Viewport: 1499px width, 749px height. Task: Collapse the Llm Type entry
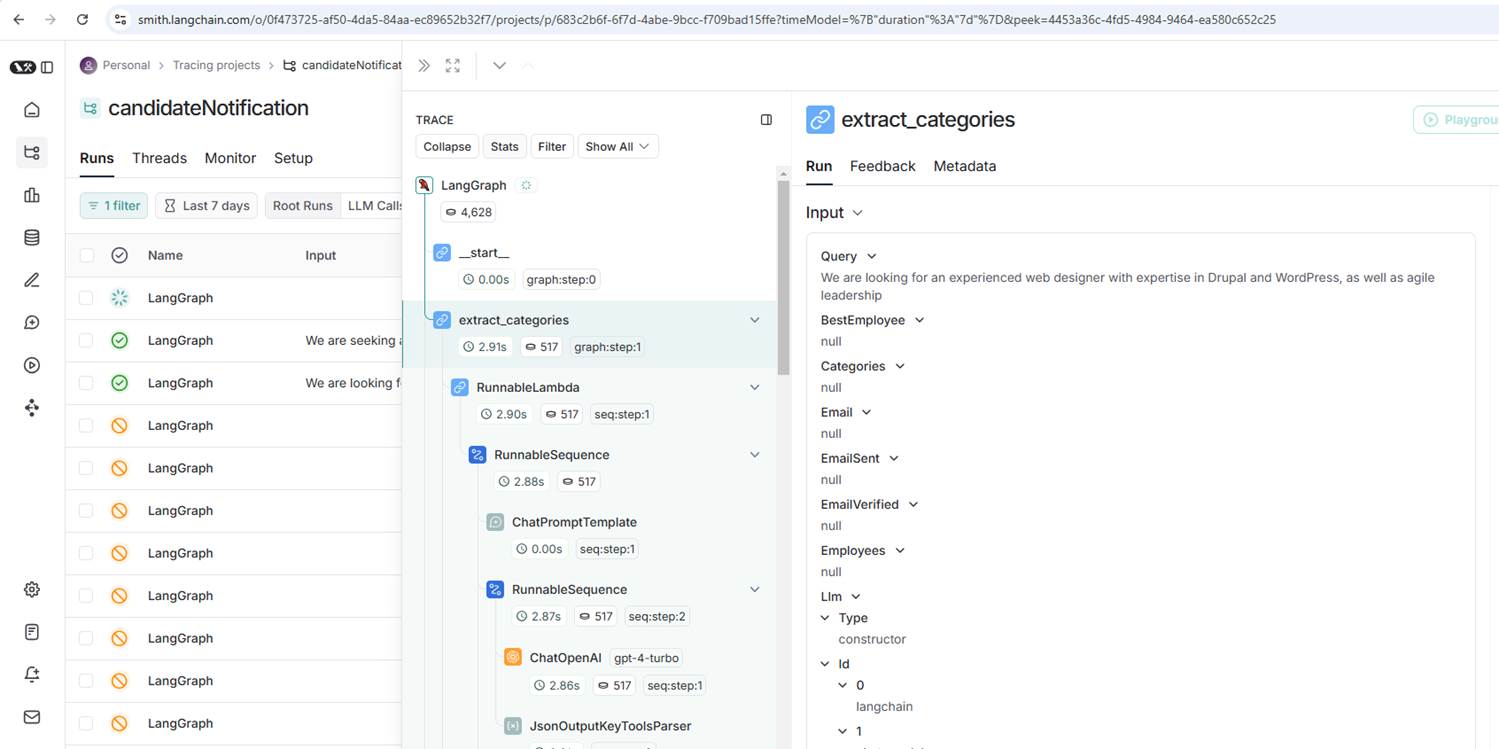click(826, 618)
